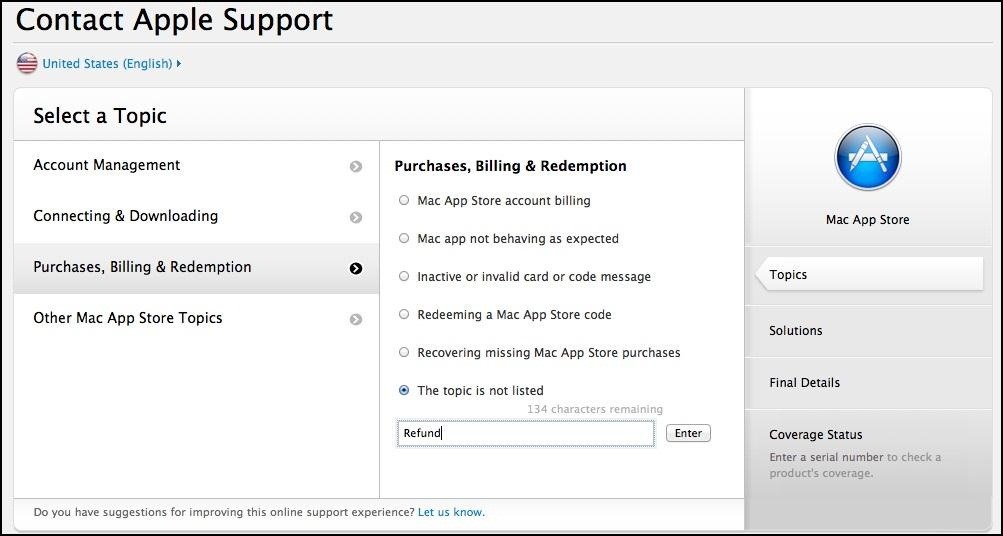Open the Account Management topic

(x=196, y=166)
